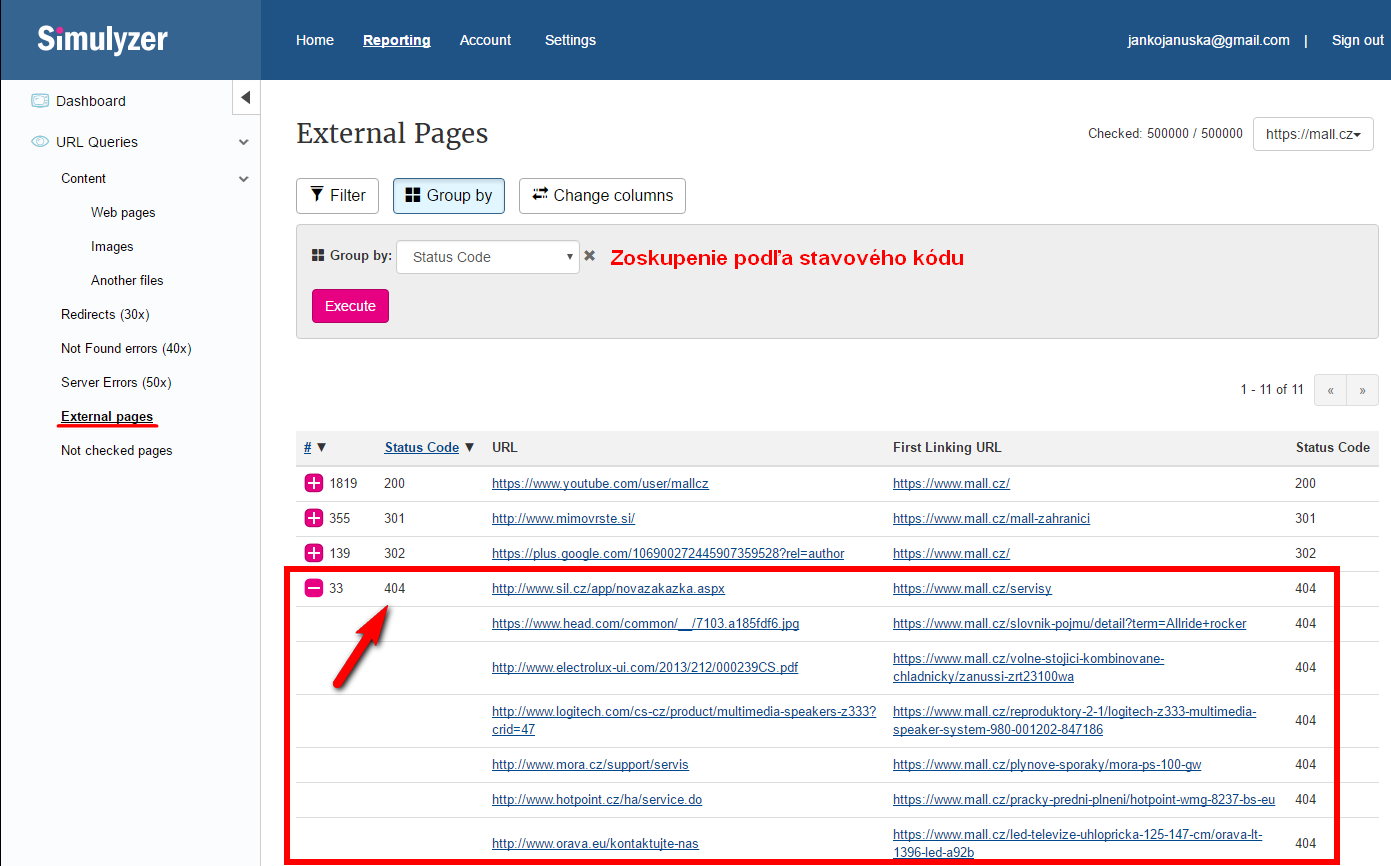Select Images in sidebar
Screen dimensions: 1391x866
pyautogui.click(x=112, y=246)
